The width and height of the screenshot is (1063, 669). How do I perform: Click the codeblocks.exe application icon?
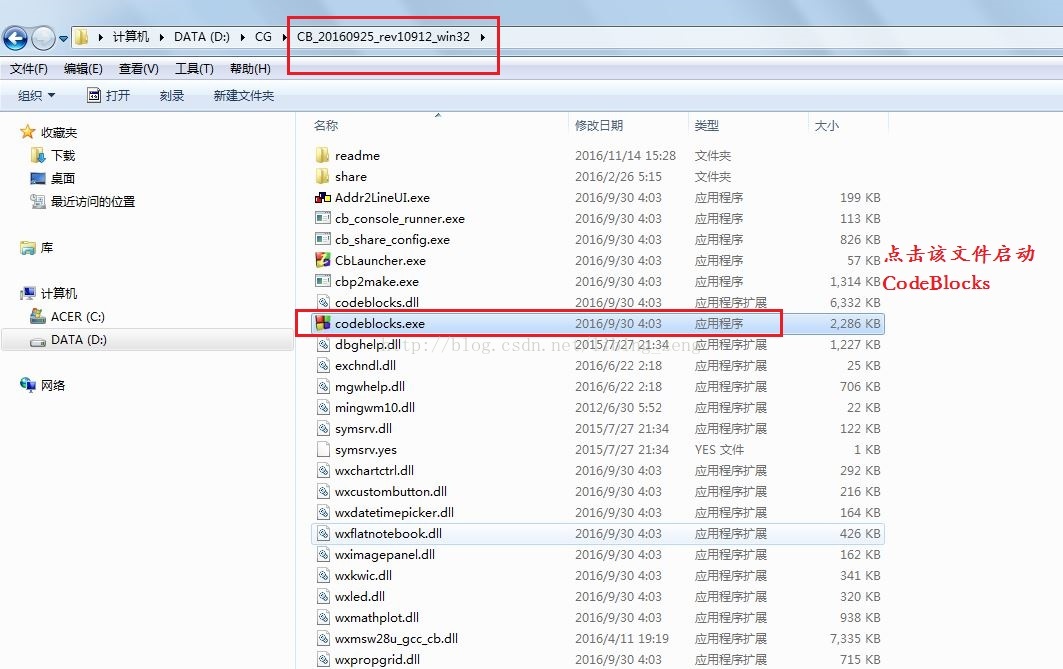(x=323, y=323)
